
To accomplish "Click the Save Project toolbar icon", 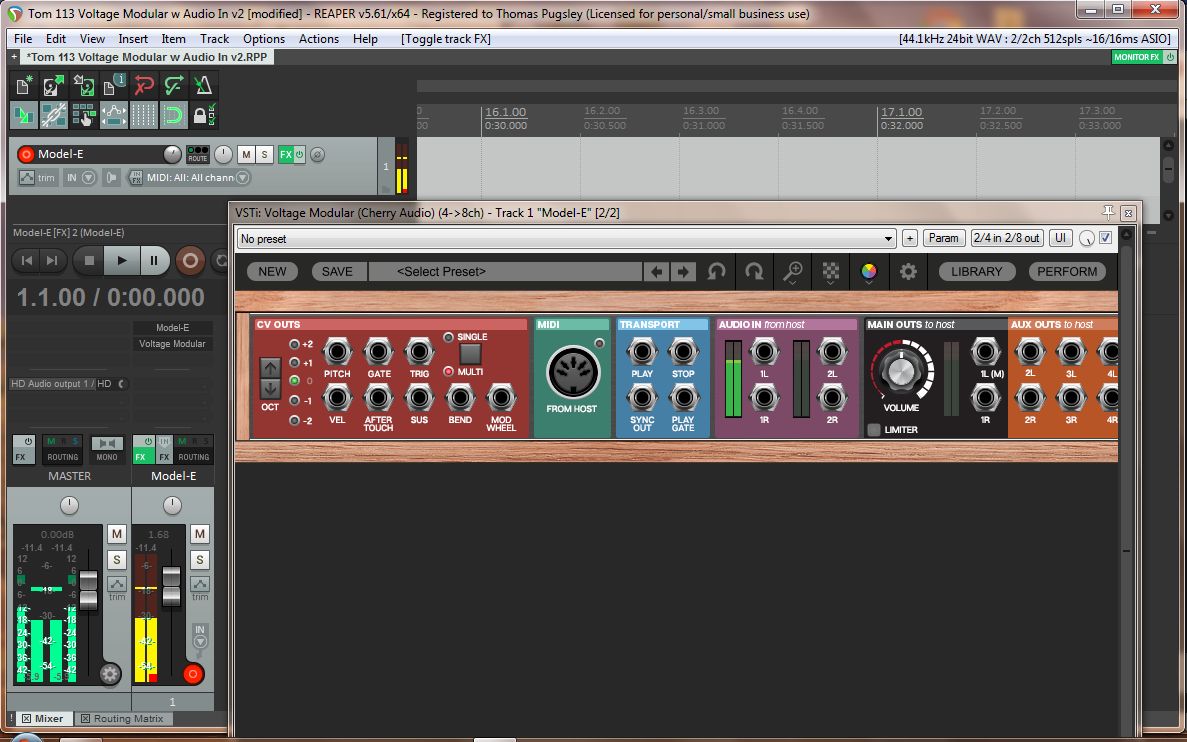I will pos(83,85).
